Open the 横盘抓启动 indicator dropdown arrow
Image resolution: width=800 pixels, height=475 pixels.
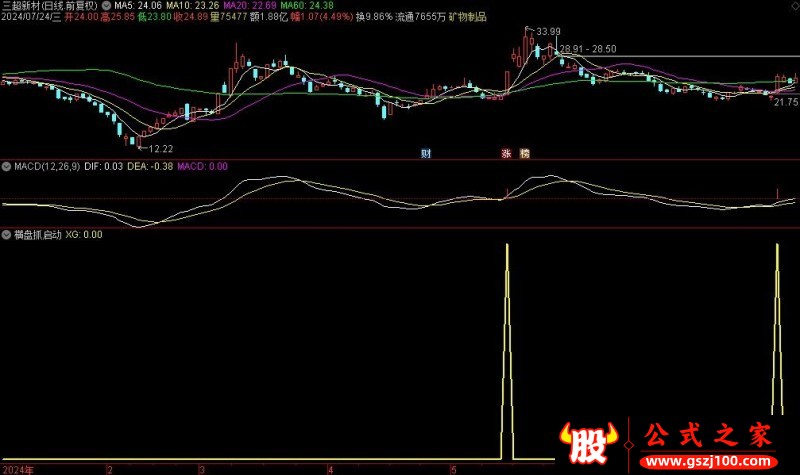click(6, 235)
